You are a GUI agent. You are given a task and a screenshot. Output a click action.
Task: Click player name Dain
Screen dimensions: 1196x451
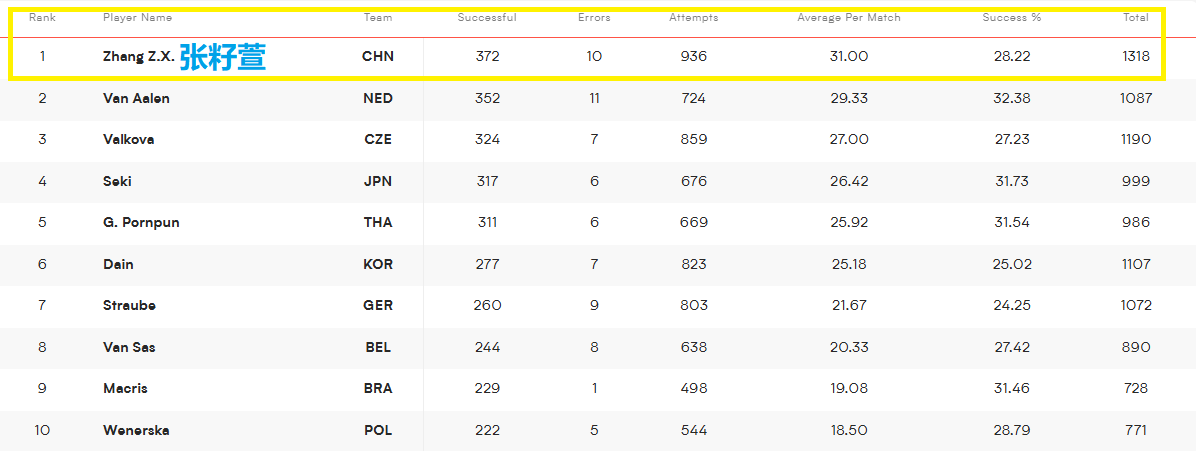click(x=118, y=265)
